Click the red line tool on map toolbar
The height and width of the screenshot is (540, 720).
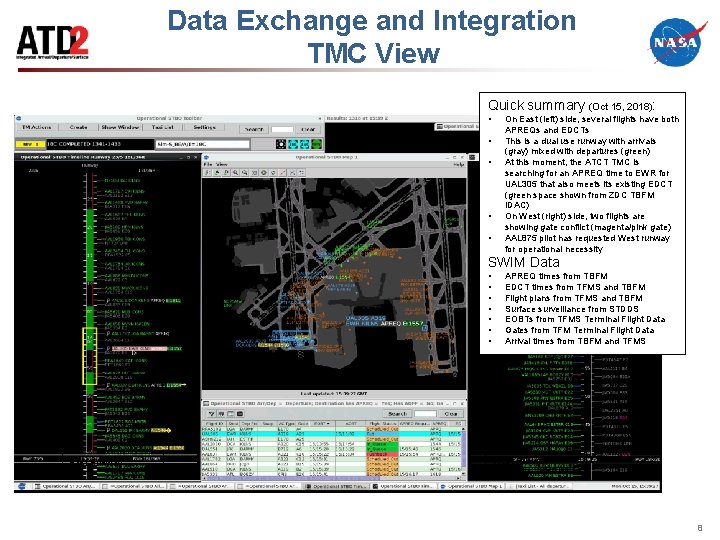point(282,173)
